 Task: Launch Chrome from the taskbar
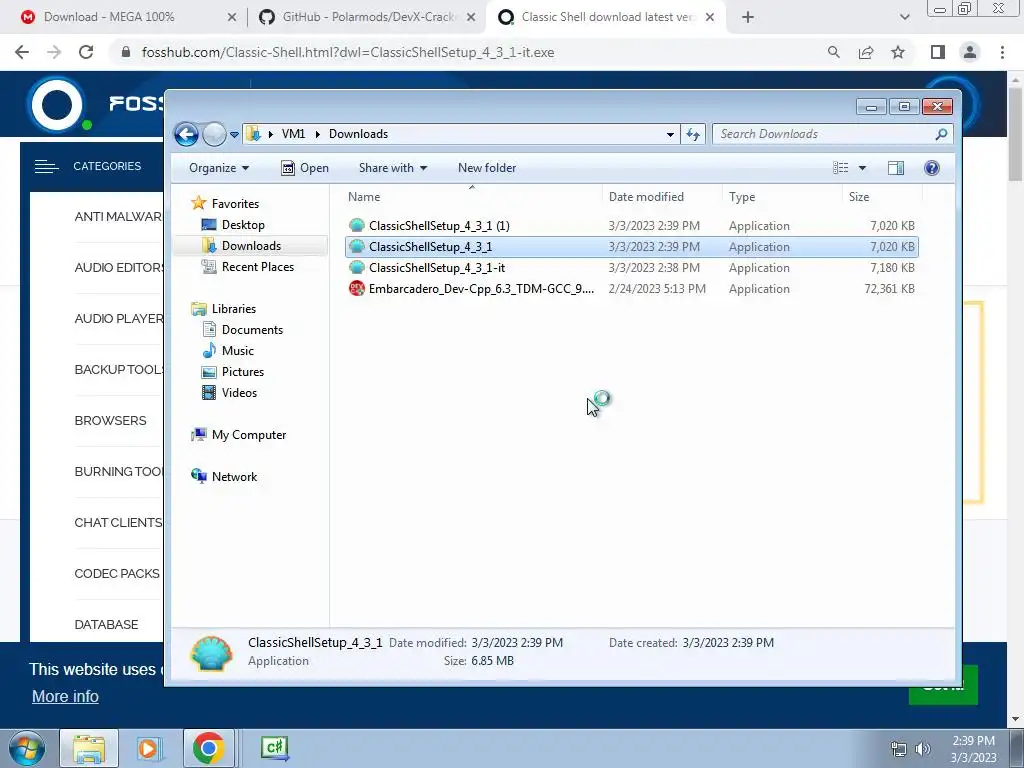tap(208, 748)
